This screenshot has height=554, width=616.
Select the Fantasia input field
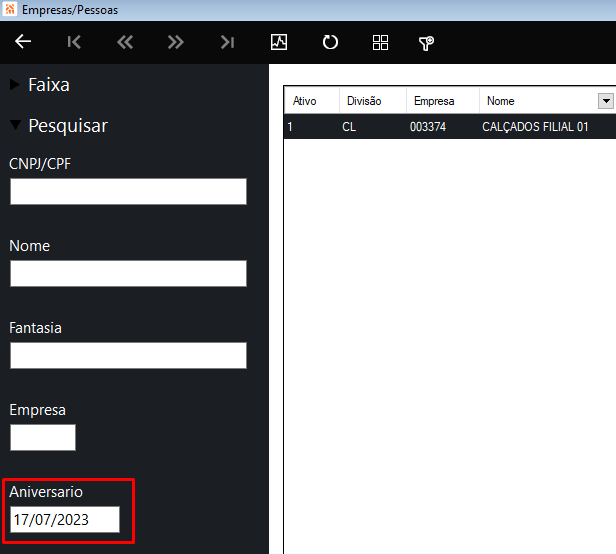pyautogui.click(x=128, y=356)
